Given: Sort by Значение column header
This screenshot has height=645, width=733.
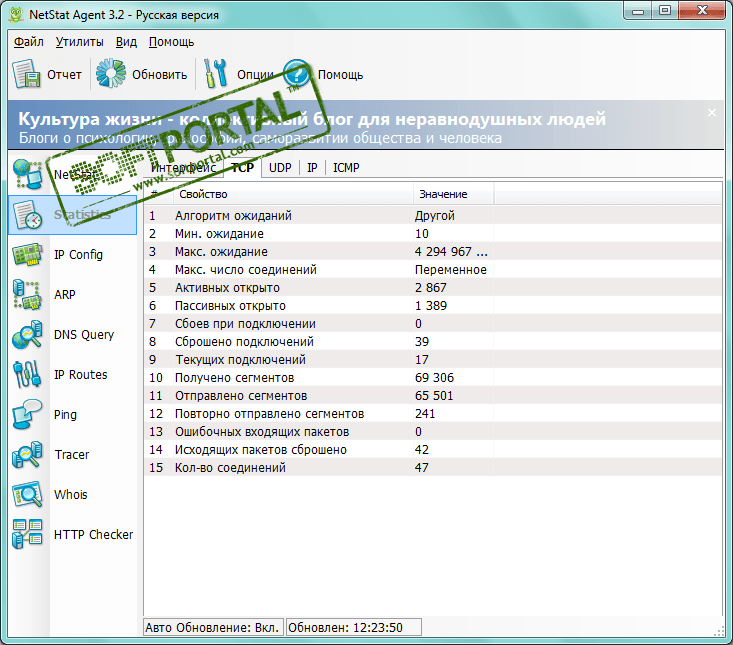Looking at the screenshot, I should pyautogui.click(x=453, y=194).
